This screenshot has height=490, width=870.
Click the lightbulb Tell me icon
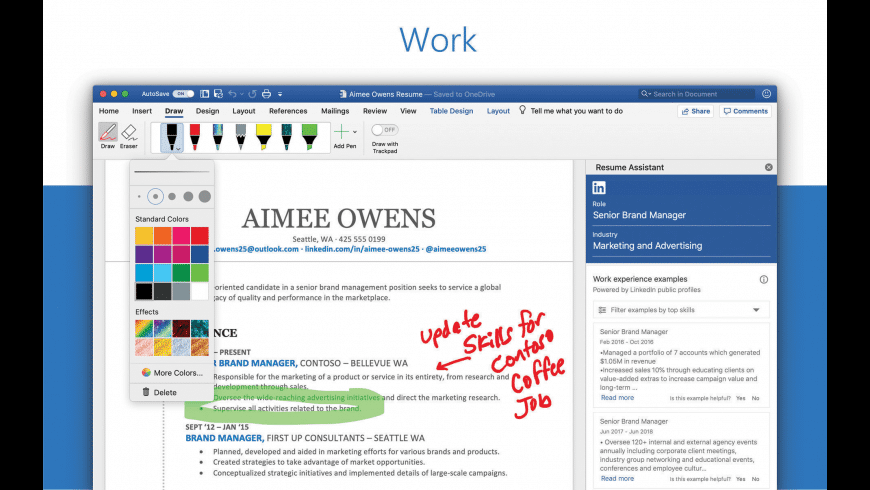pos(522,110)
